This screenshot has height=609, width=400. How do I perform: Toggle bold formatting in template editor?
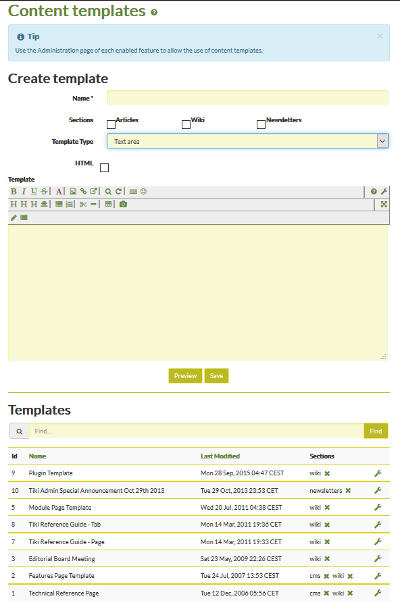(14, 191)
